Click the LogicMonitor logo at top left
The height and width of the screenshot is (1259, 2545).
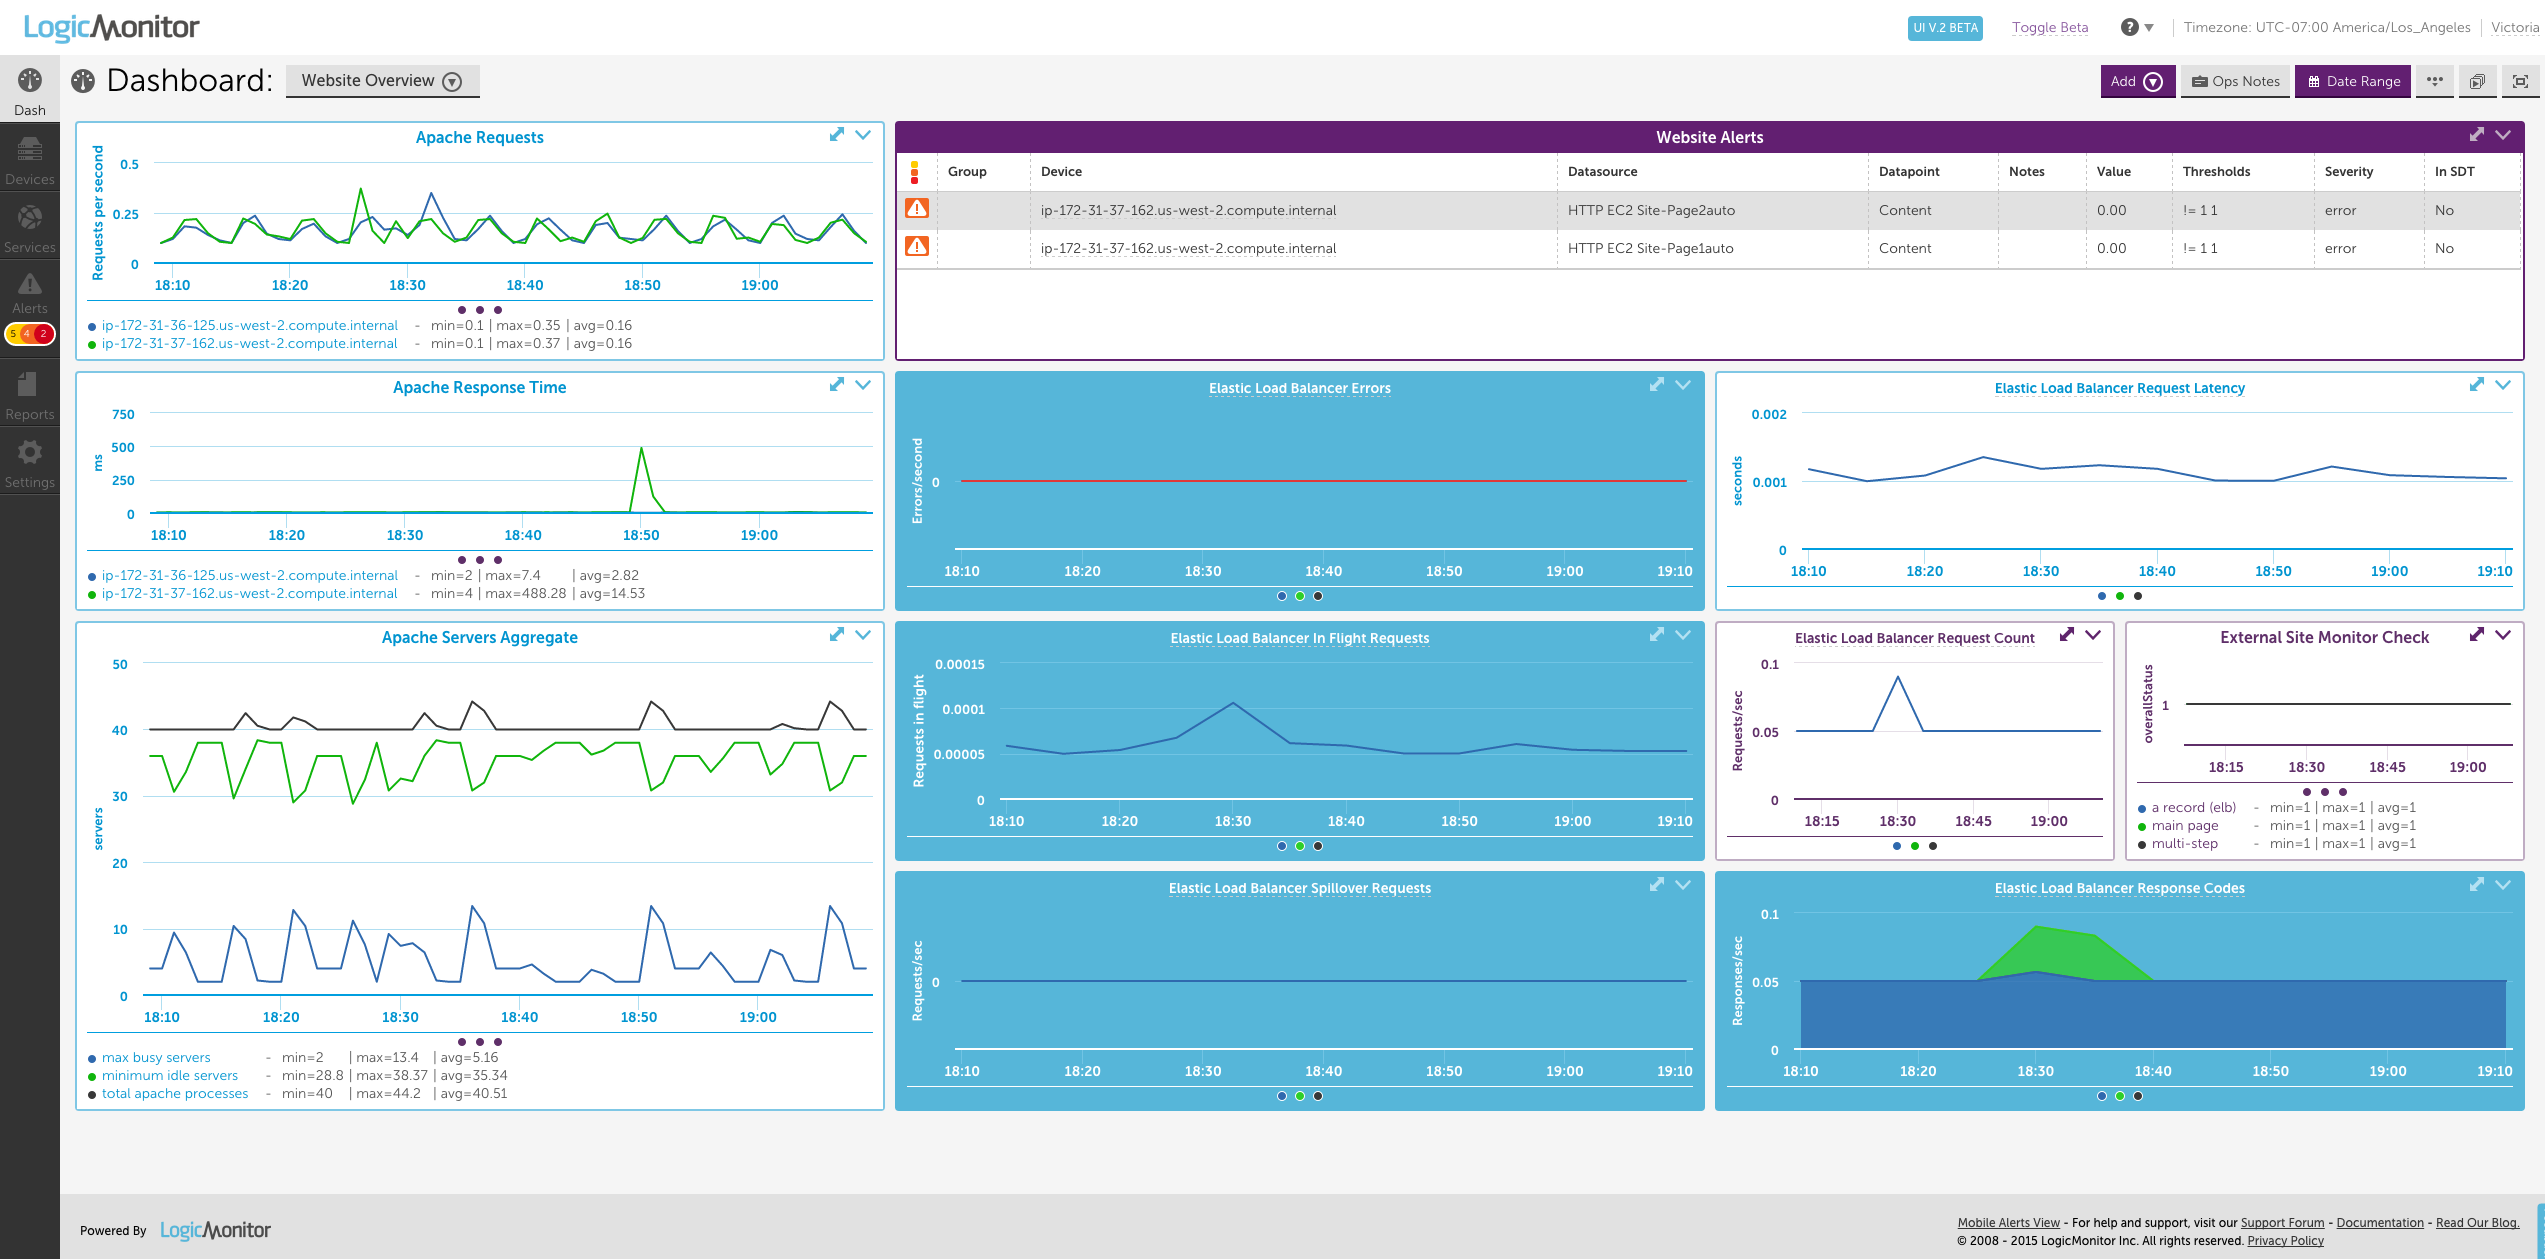pyautogui.click(x=111, y=27)
